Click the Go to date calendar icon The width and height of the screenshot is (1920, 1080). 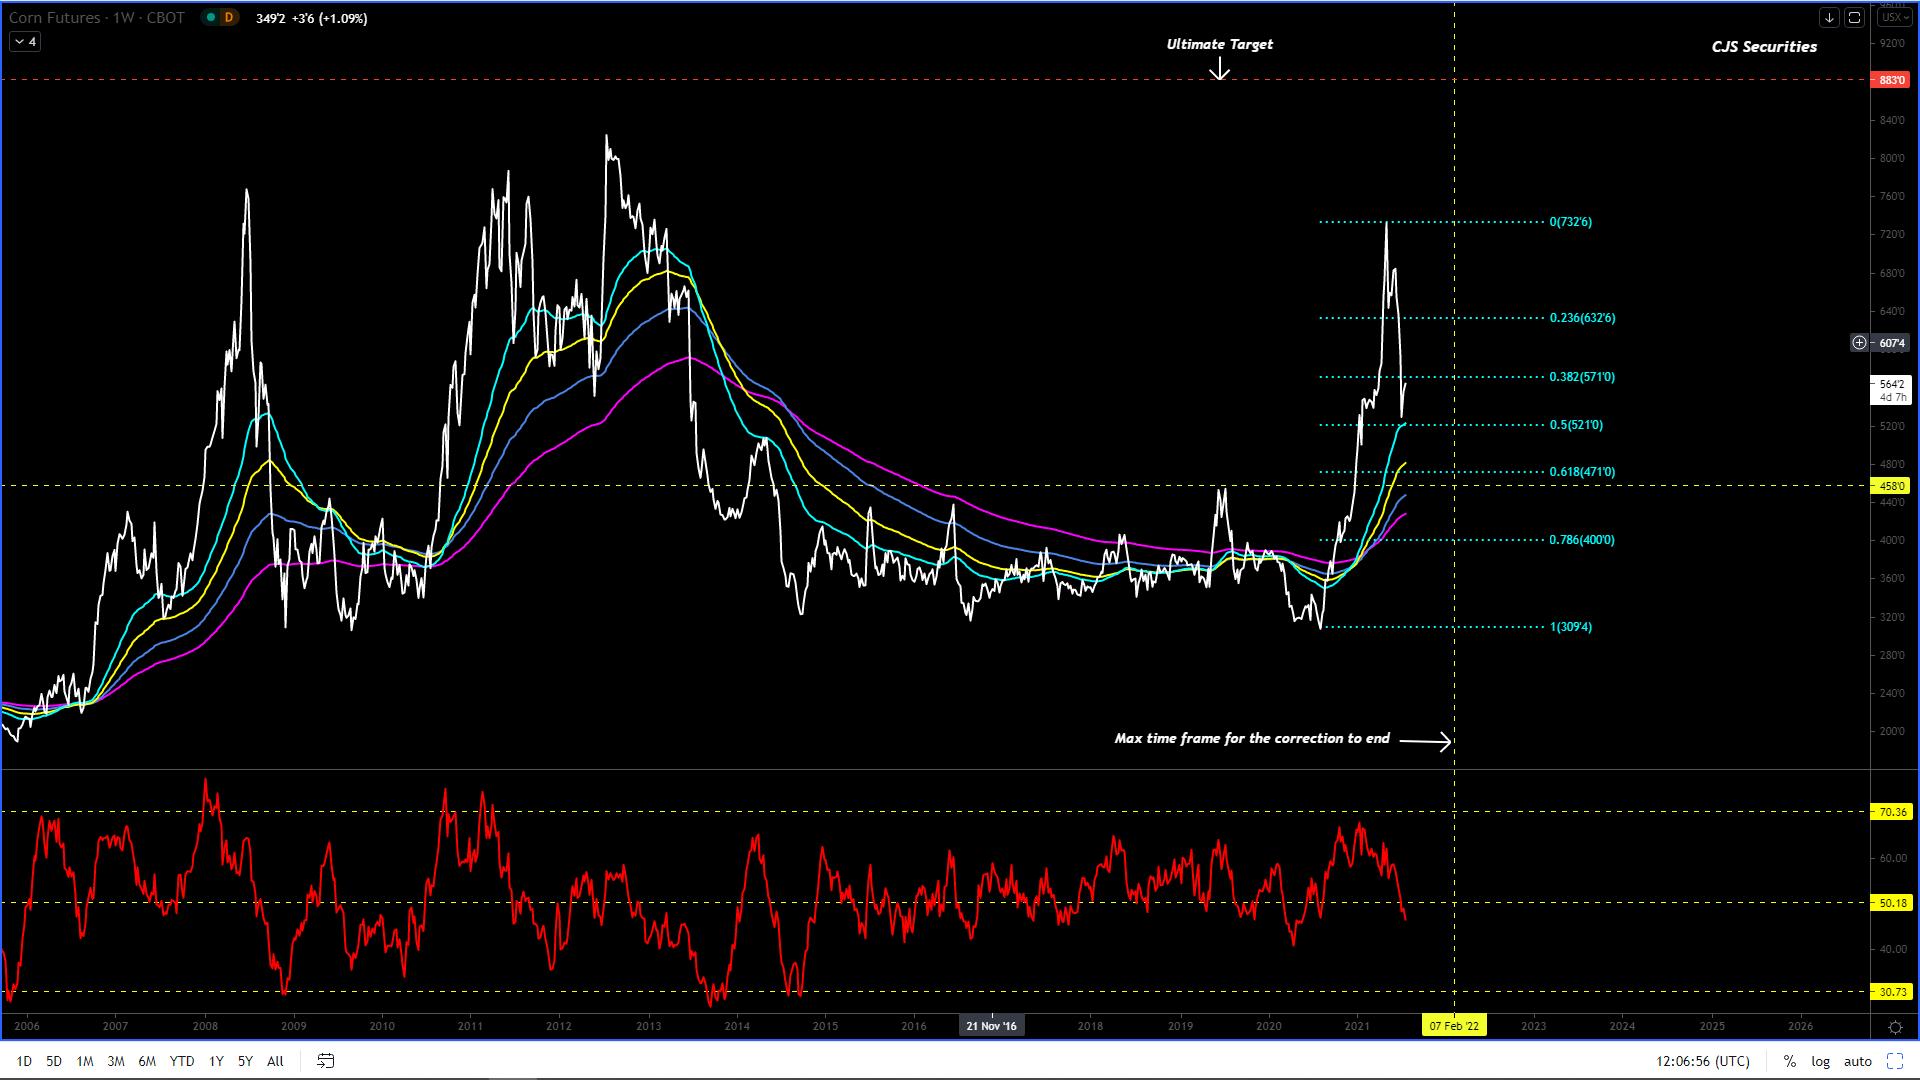click(x=325, y=1061)
